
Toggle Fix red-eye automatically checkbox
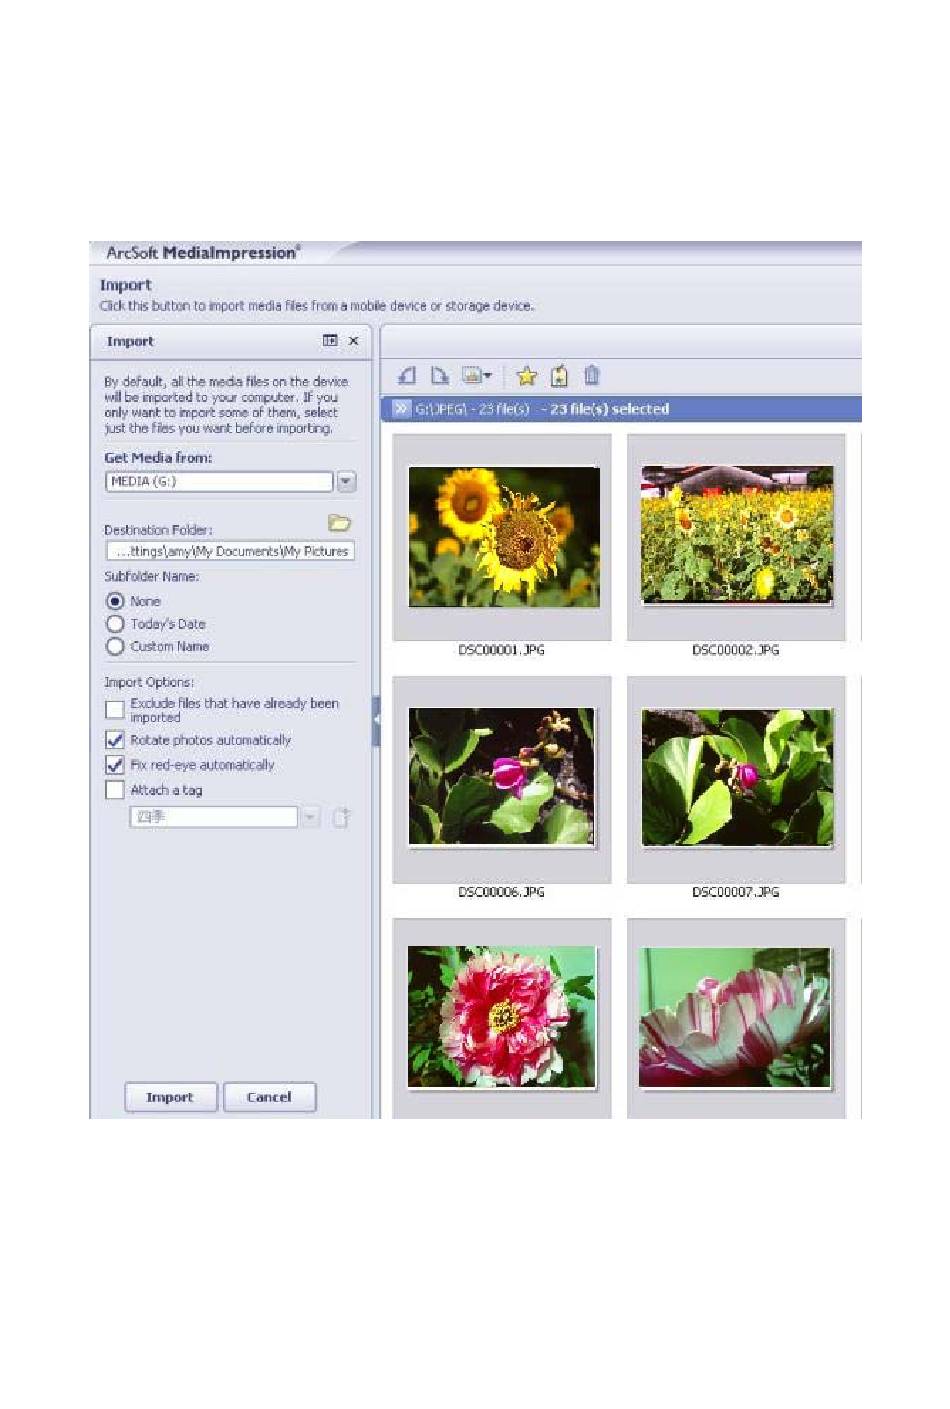[115, 765]
